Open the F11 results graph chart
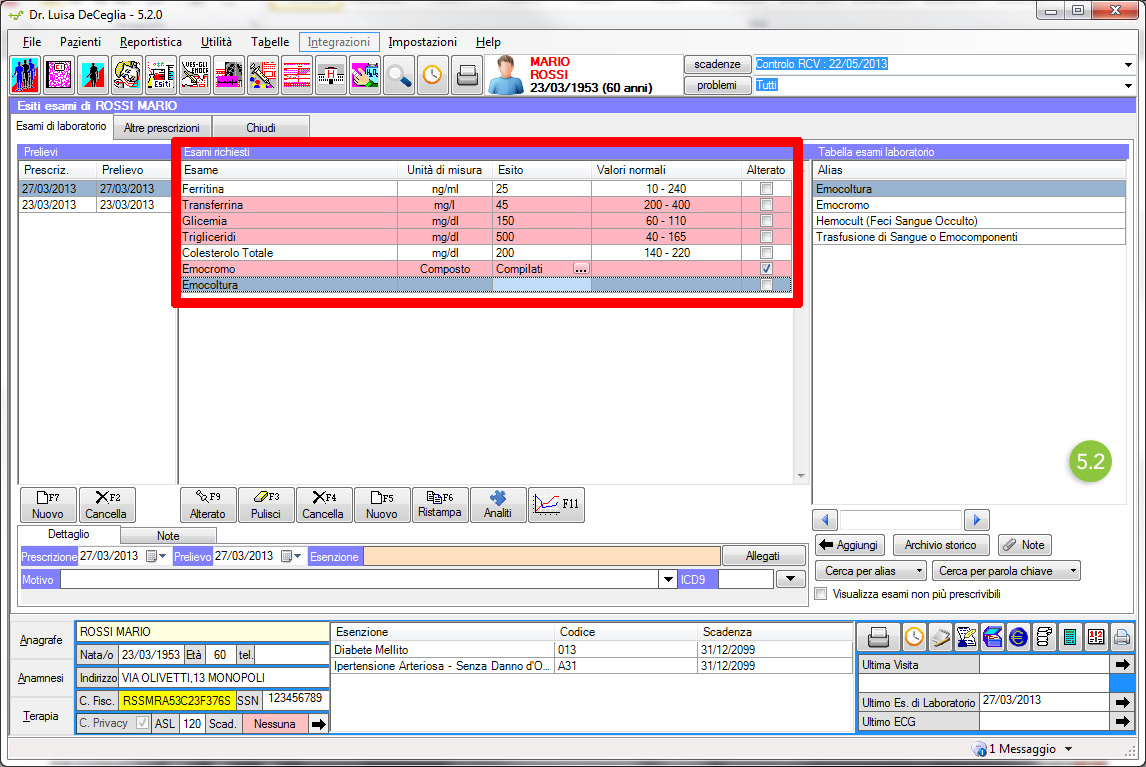1146x767 pixels. pos(557,505)
